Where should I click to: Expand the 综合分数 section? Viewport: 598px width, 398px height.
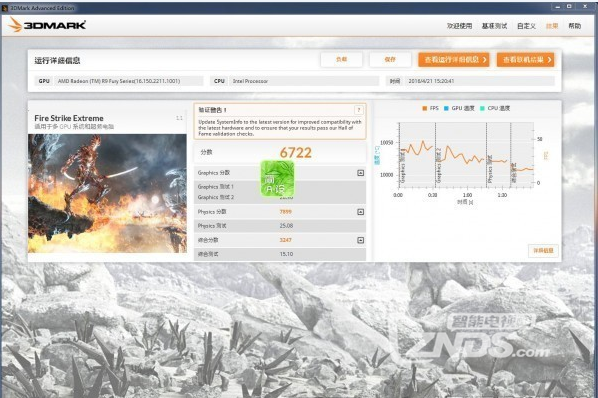[x=360, y=240]
